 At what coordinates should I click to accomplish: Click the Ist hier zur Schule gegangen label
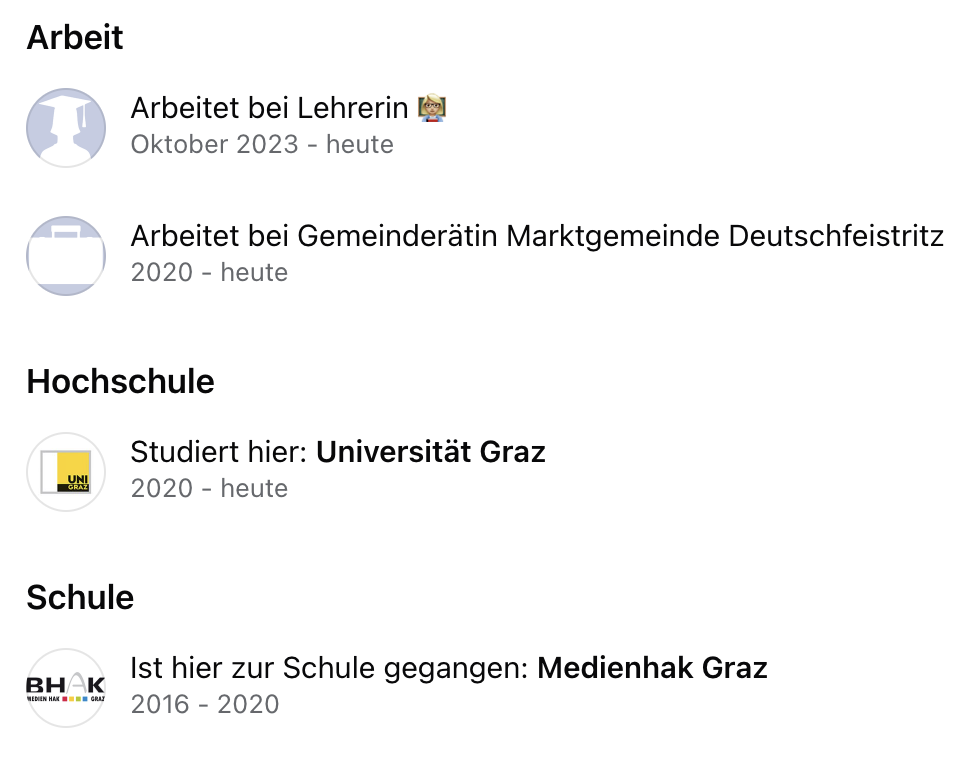330,668
